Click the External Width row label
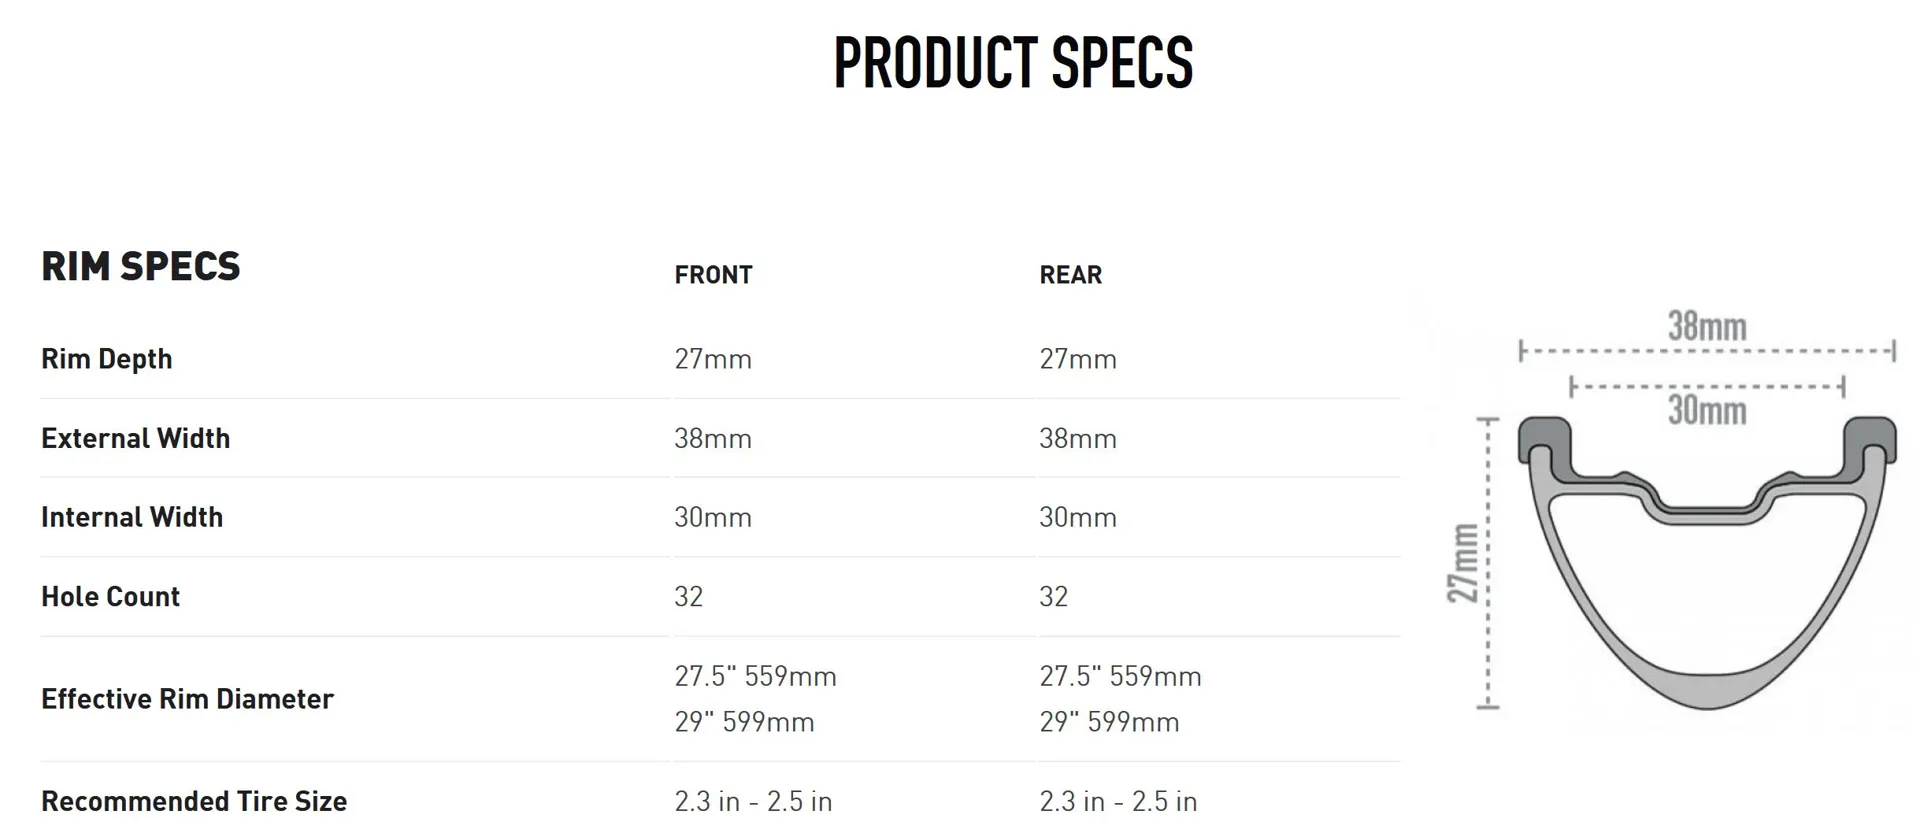This screenshot has height=833, width=1920. (136, 438)
